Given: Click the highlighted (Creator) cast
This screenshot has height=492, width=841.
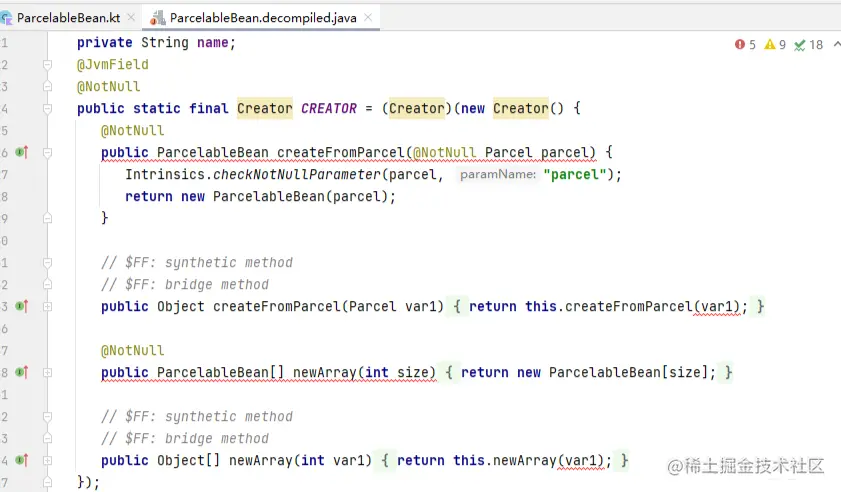Looking at the screenshot, I should pyautogui.click(x=417, y=109).
